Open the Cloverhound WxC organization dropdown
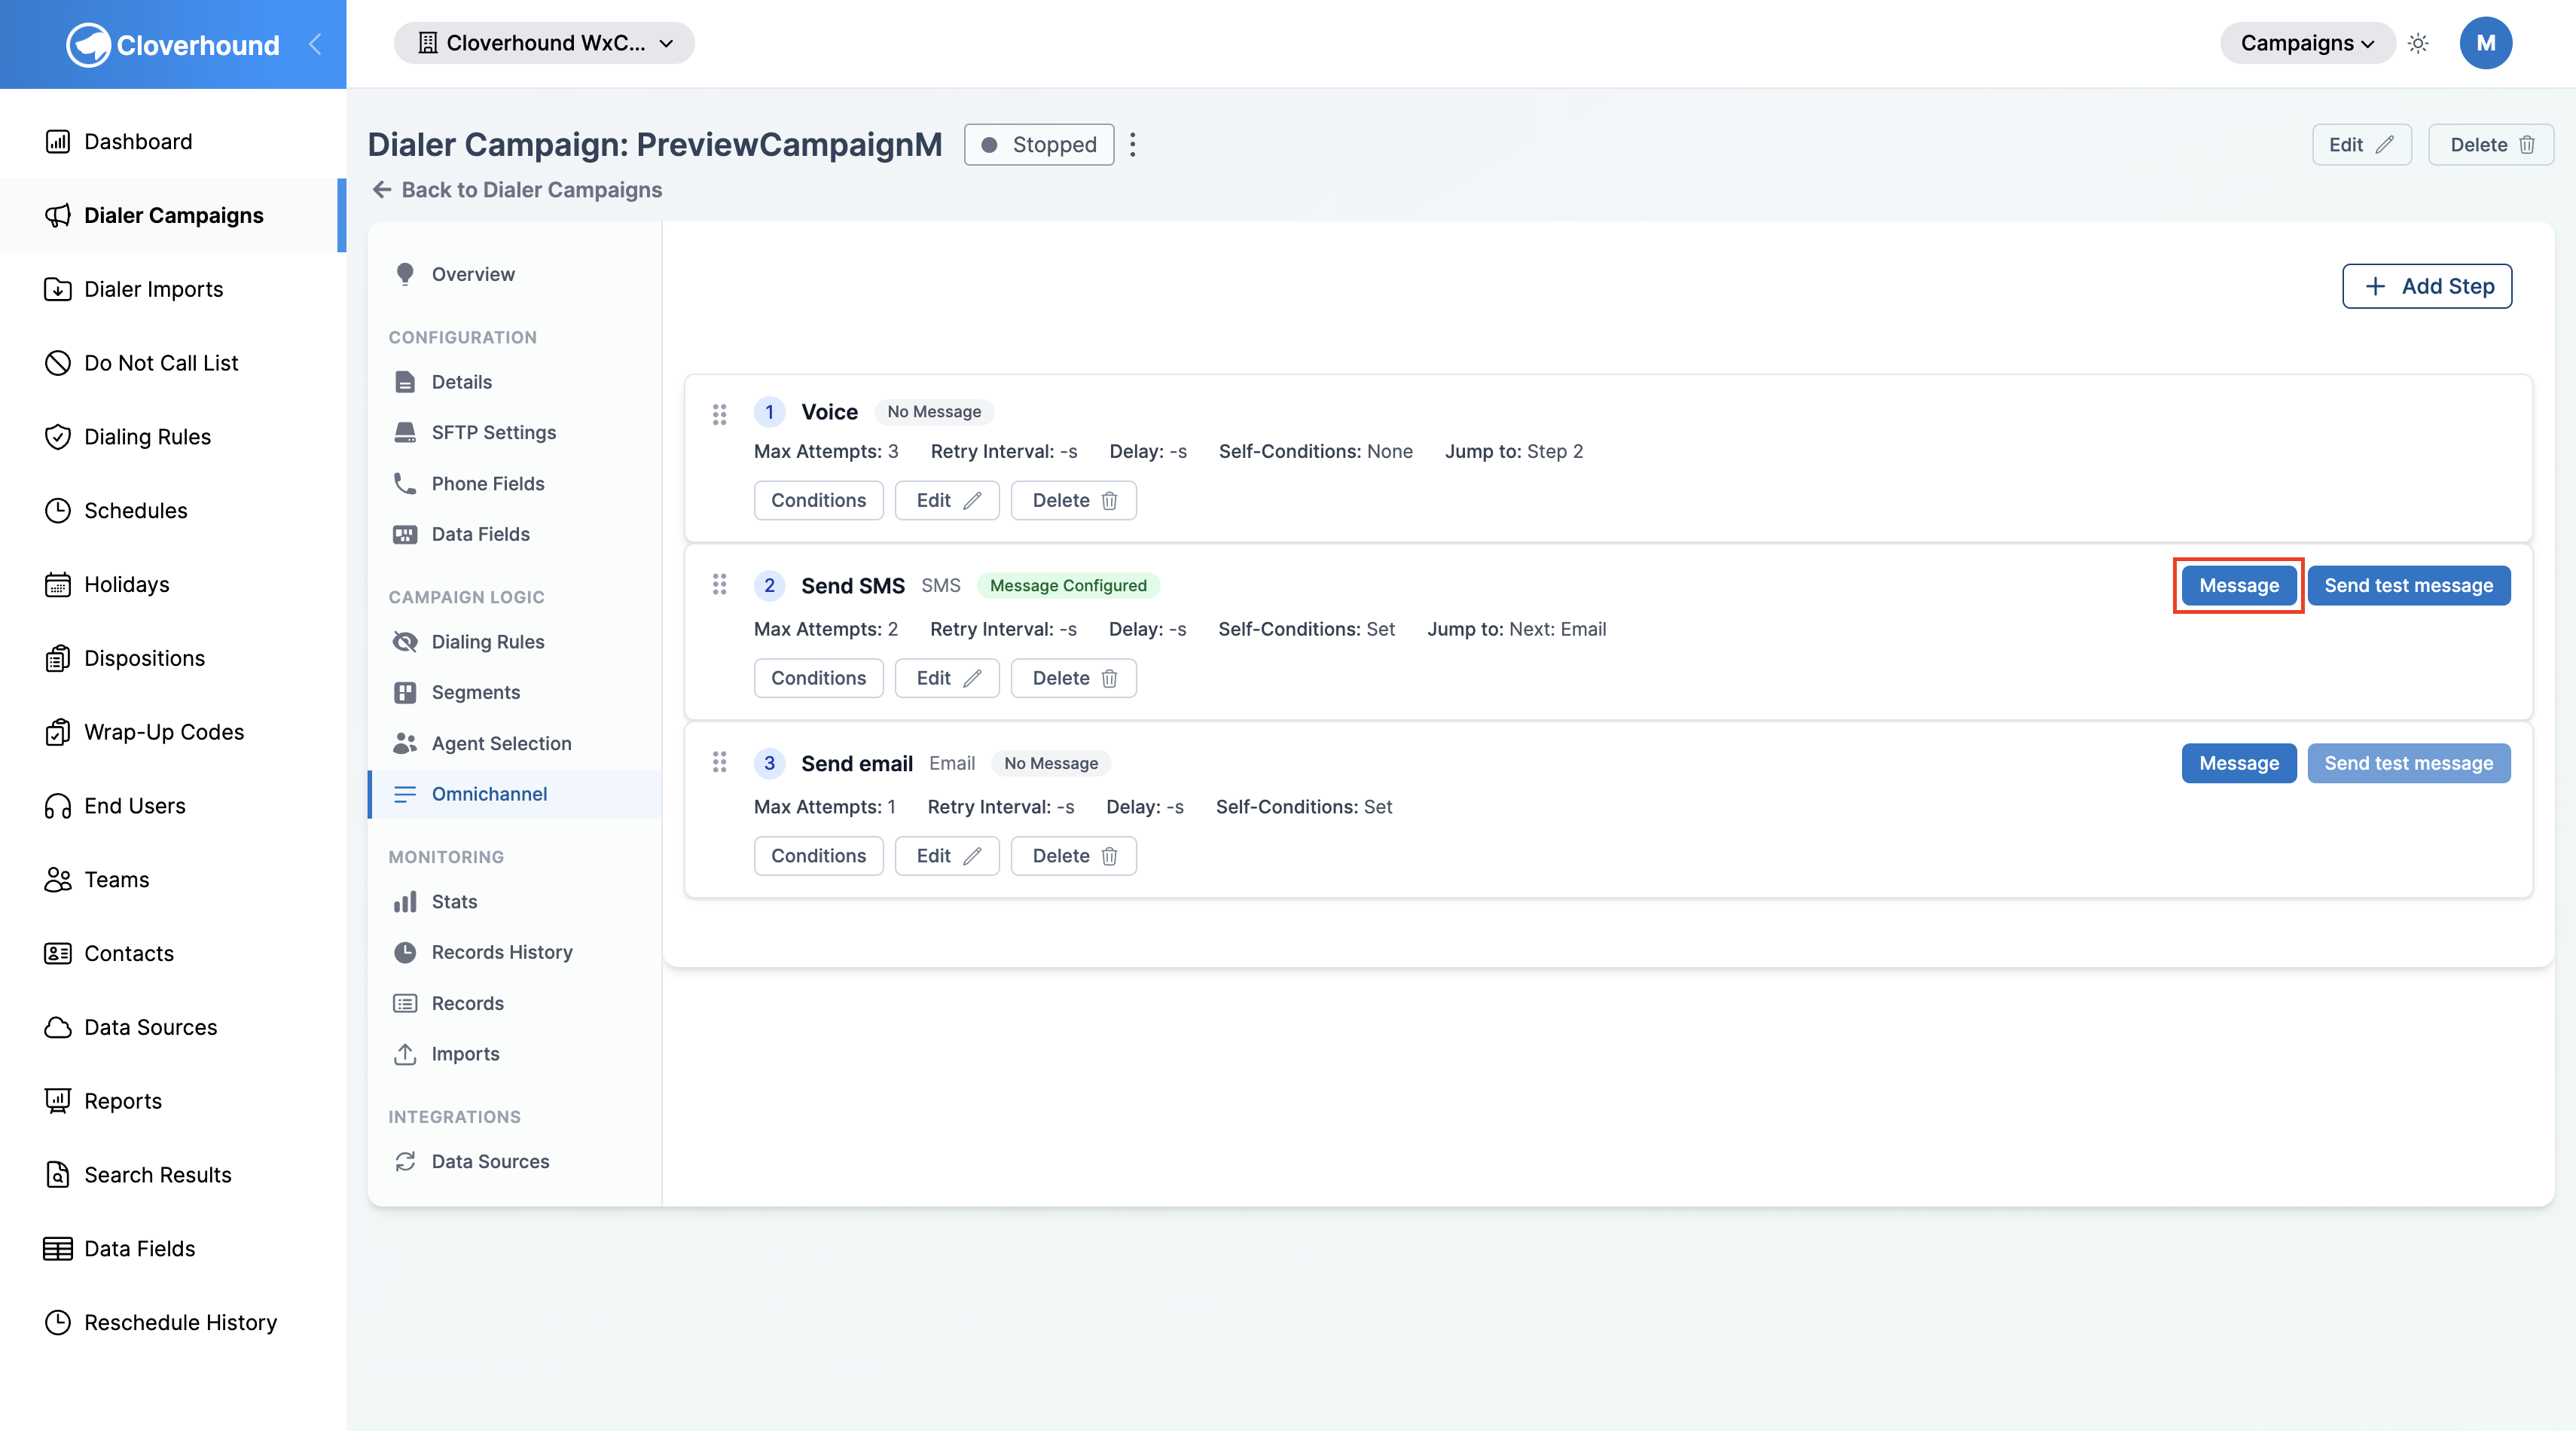The image size is (2576, 1431). (544, 43)
